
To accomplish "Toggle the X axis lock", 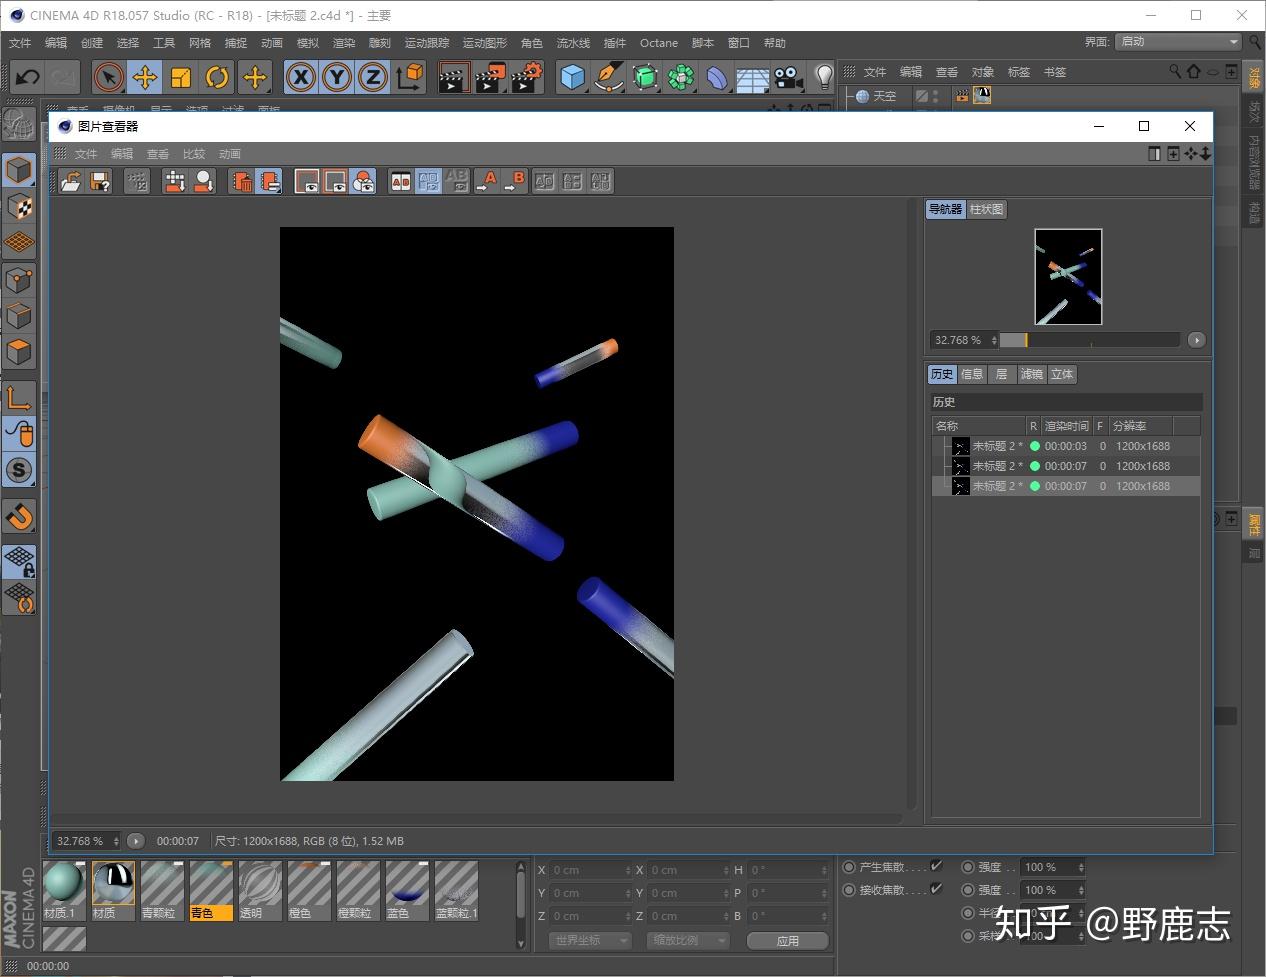I will pos(301,77).
